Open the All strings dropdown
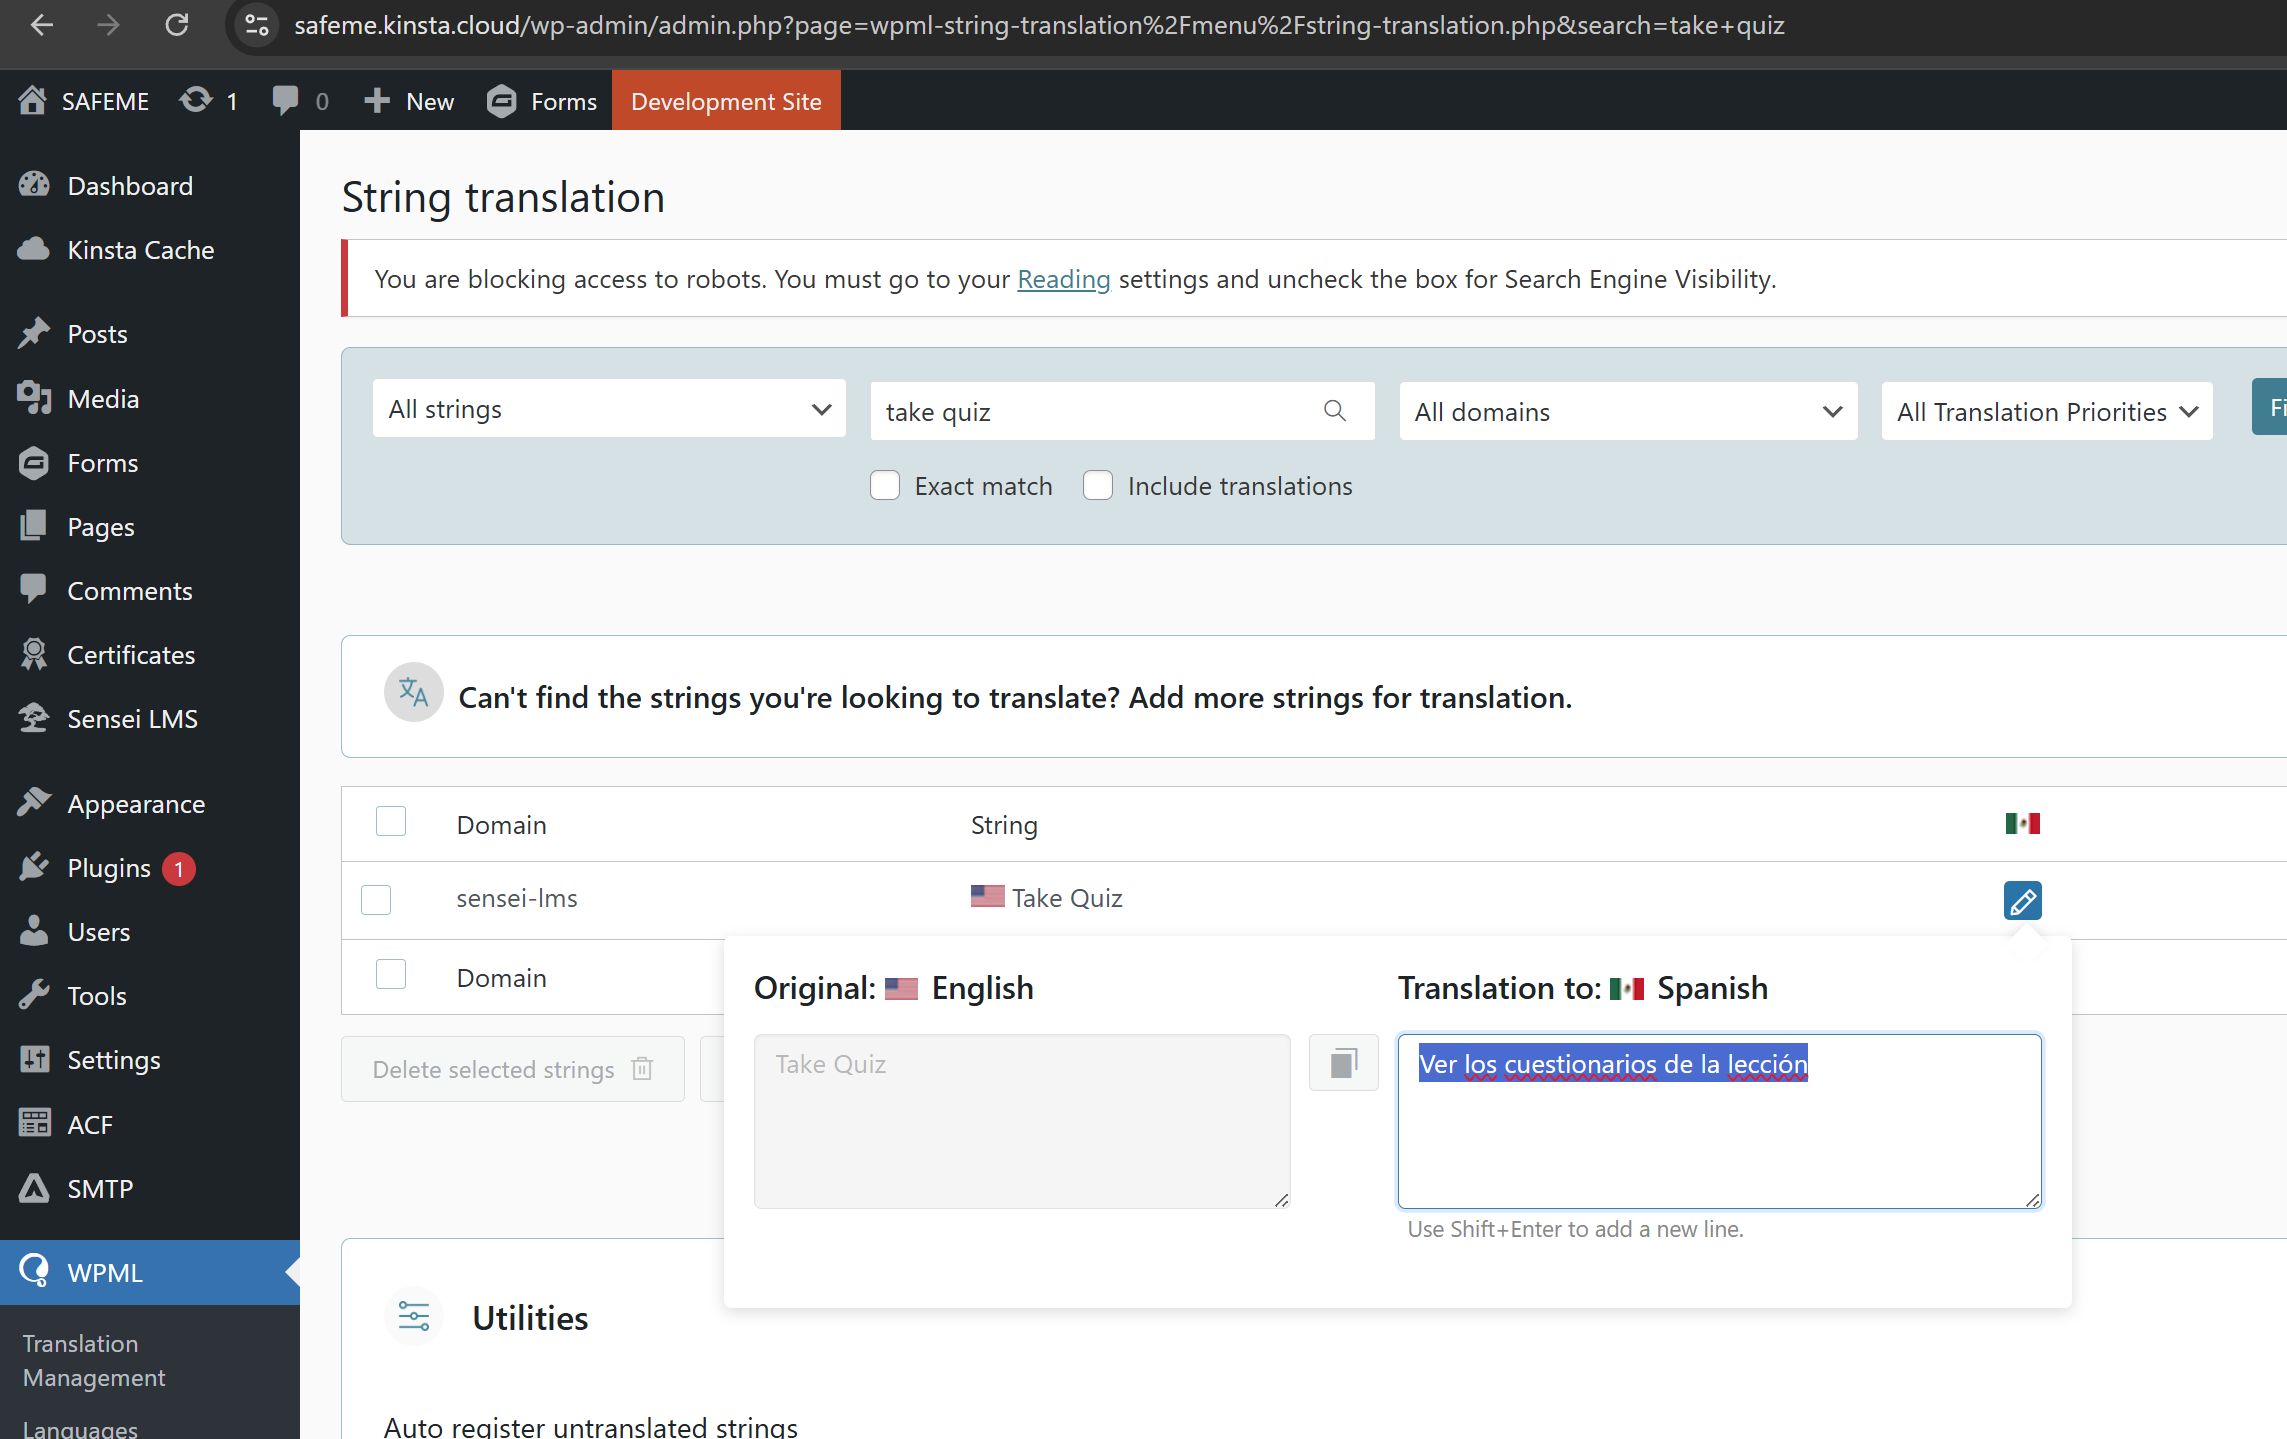This screenshot has width=2287, height=1439. (x=609, y=409)
